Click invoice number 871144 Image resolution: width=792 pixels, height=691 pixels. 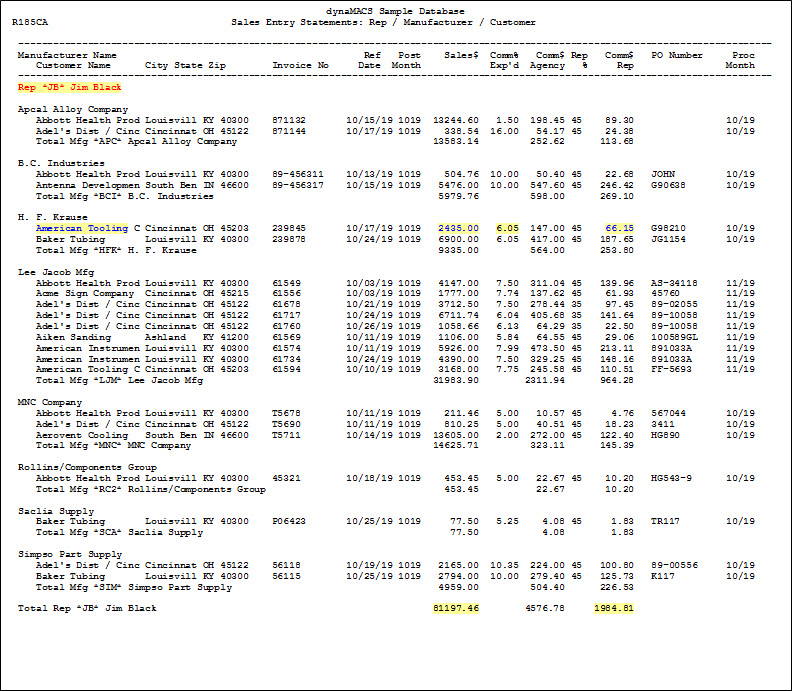pos(288,131)
